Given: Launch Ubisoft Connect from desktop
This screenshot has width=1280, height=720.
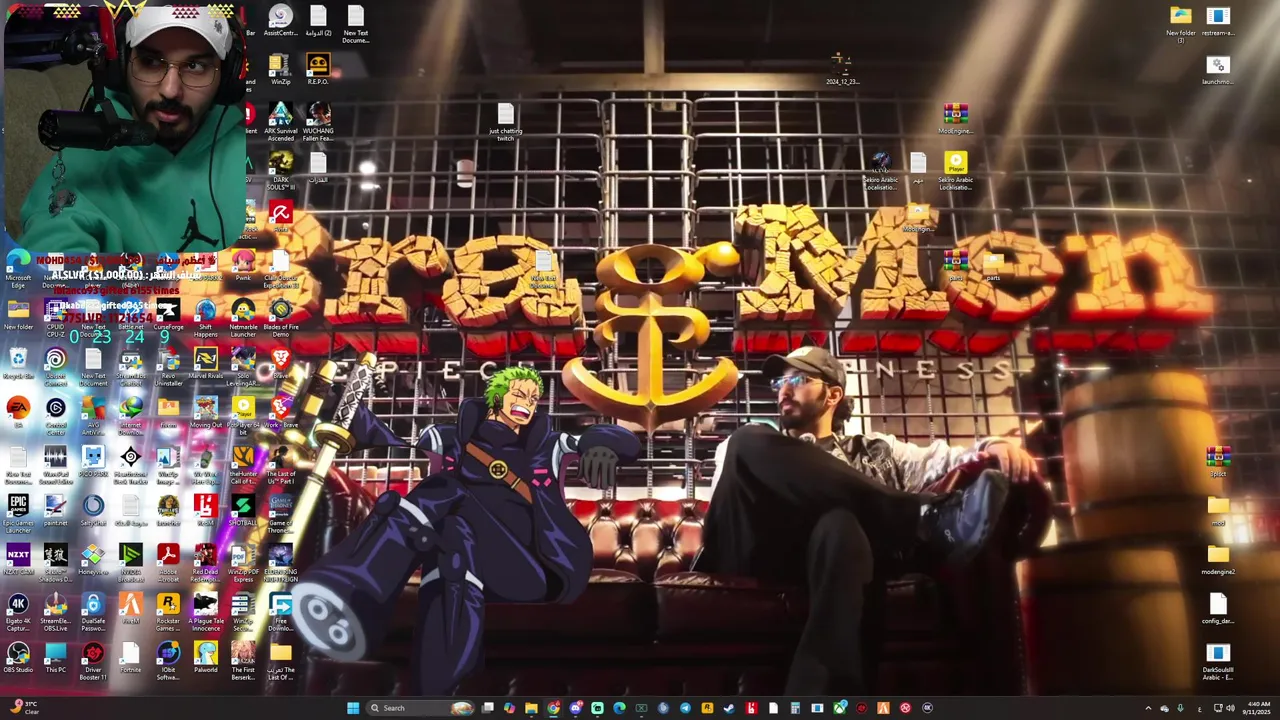Looking at the screenshot, I should pyautogui.click(x=55, y=366).
